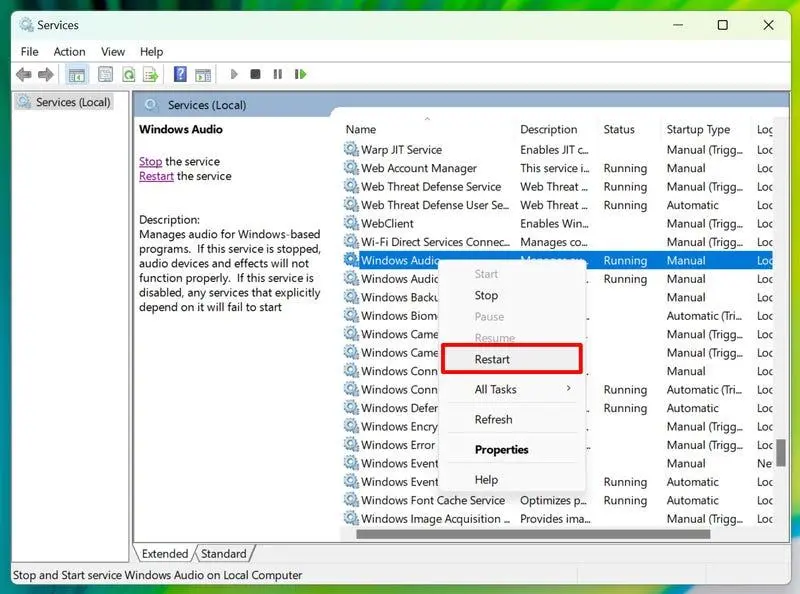Viewport: 800px width, 594px height.
Task: Open the Action menu
Action: click(69, 52)
